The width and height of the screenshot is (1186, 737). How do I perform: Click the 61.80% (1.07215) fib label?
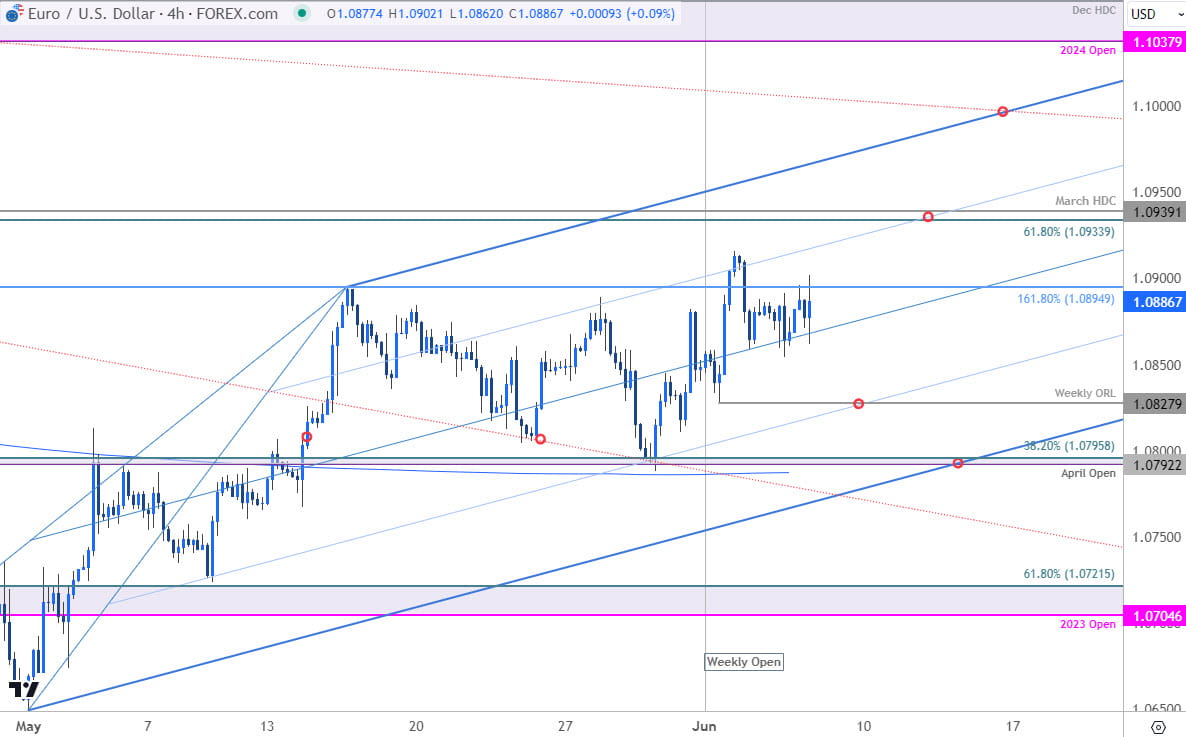click(1069, 574)
